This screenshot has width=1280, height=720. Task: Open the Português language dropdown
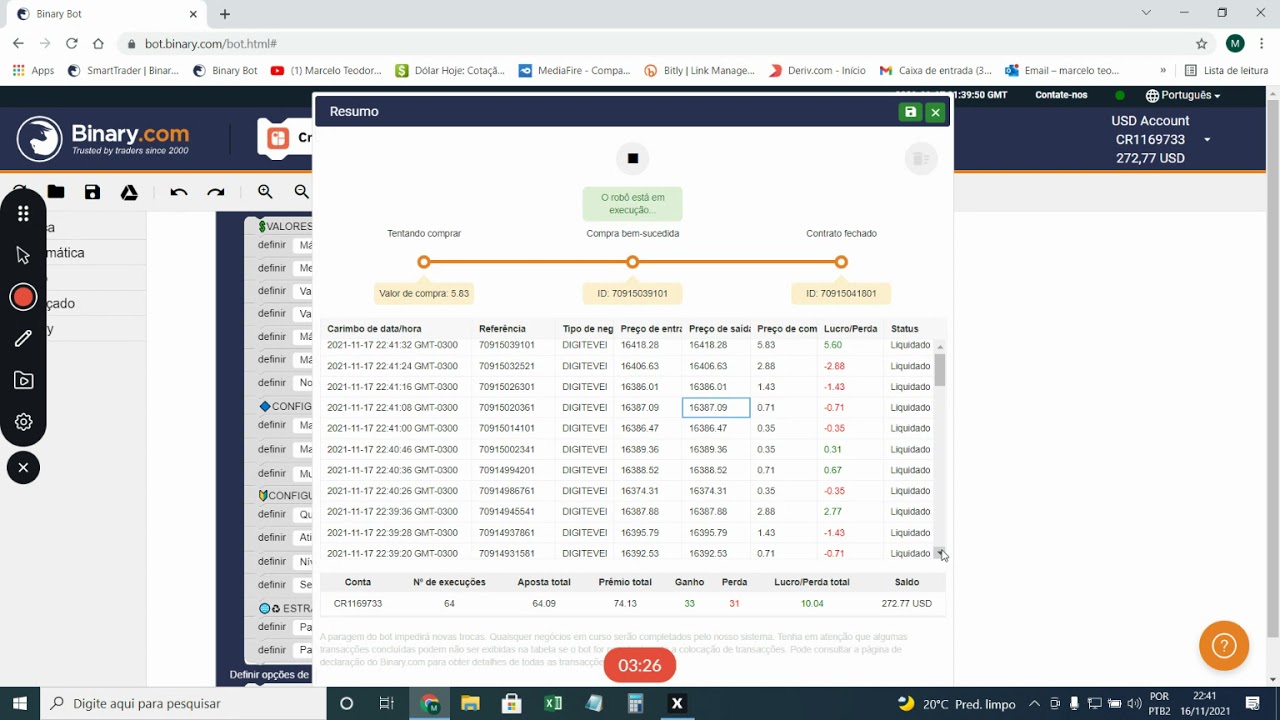1183,95
